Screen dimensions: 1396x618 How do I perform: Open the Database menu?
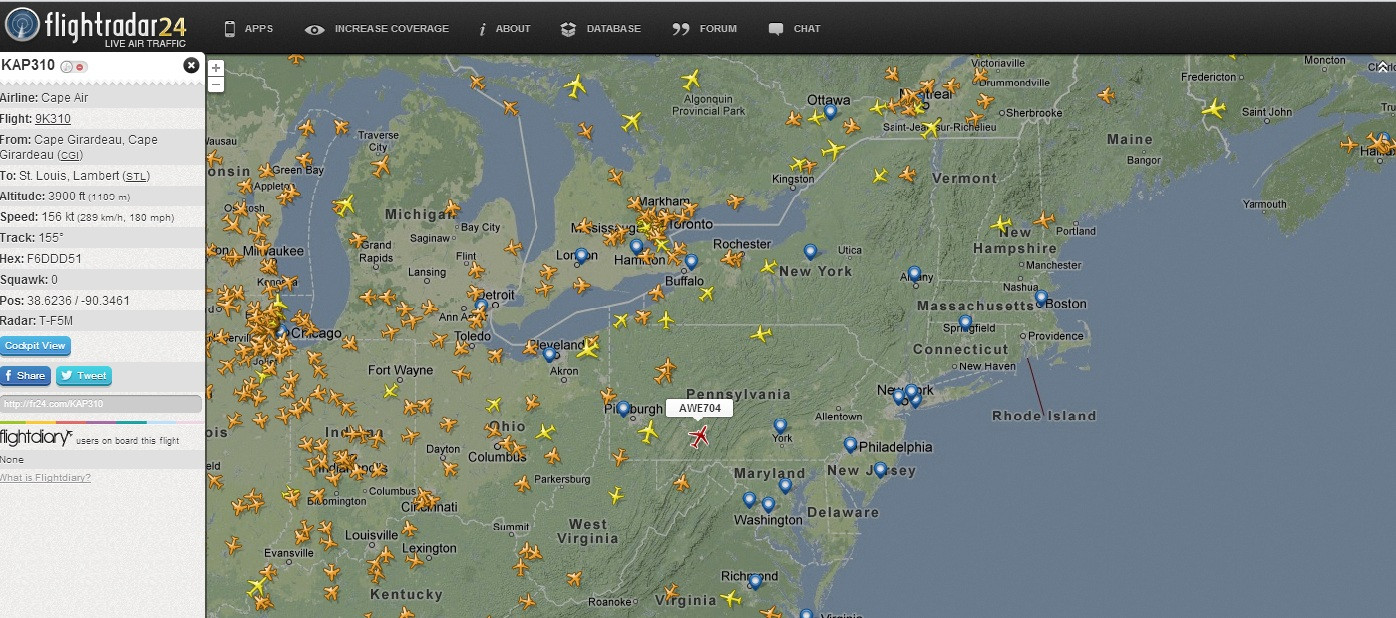tap(600, 29)
